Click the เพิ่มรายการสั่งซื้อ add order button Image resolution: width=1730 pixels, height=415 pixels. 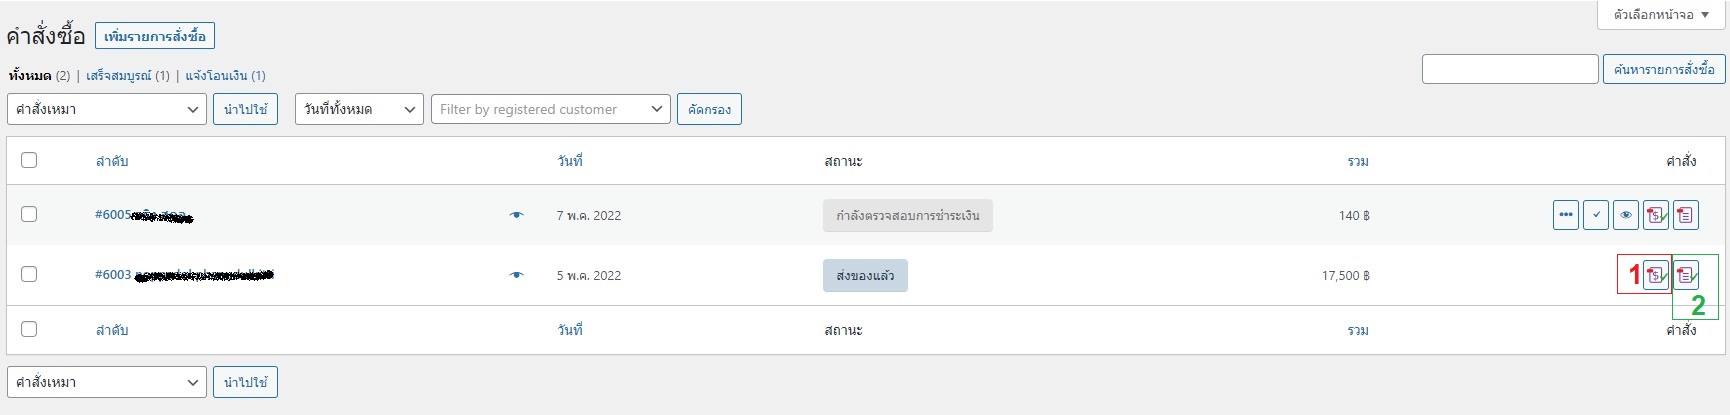click(x=155, y=37)
